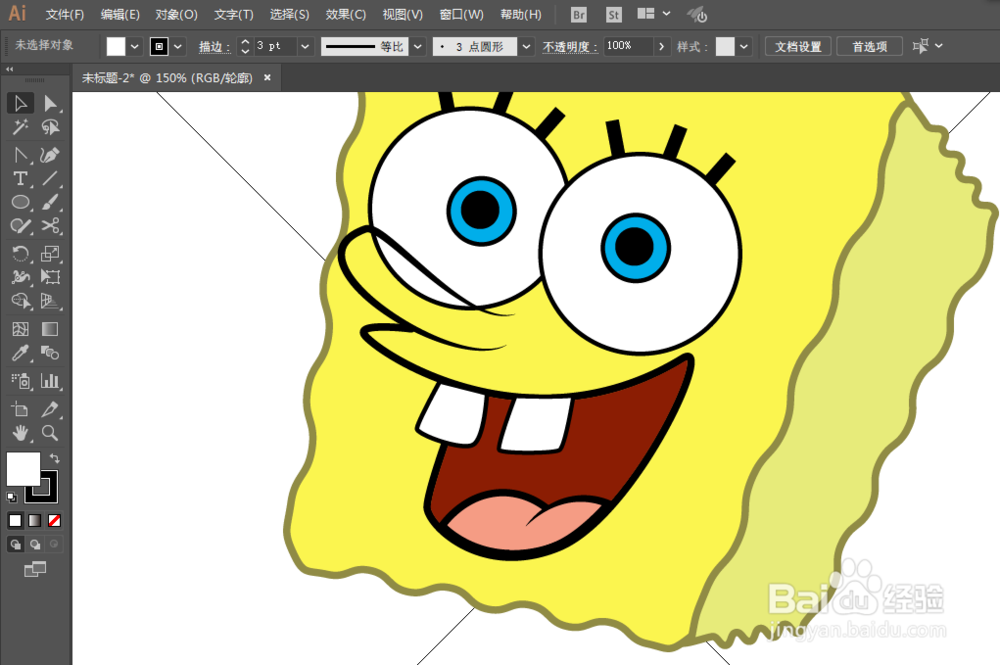Select the Selection tool (black arrow)
The image size is (1000, 665).
click(x=20, y=103)
